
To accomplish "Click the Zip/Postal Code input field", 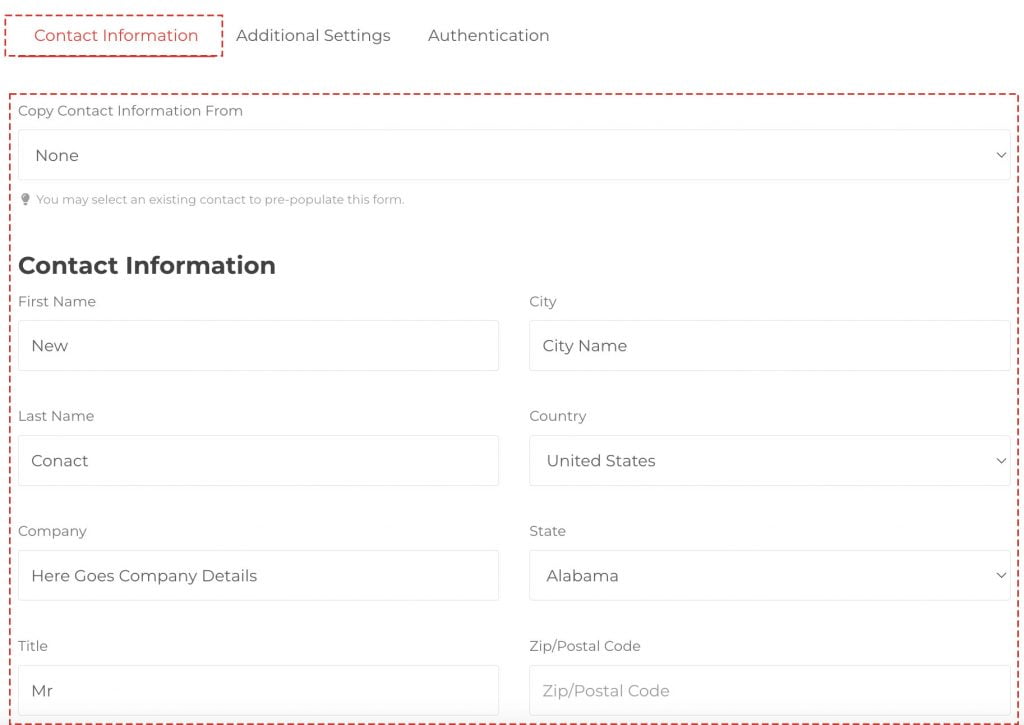I will (x=769, y=690).
